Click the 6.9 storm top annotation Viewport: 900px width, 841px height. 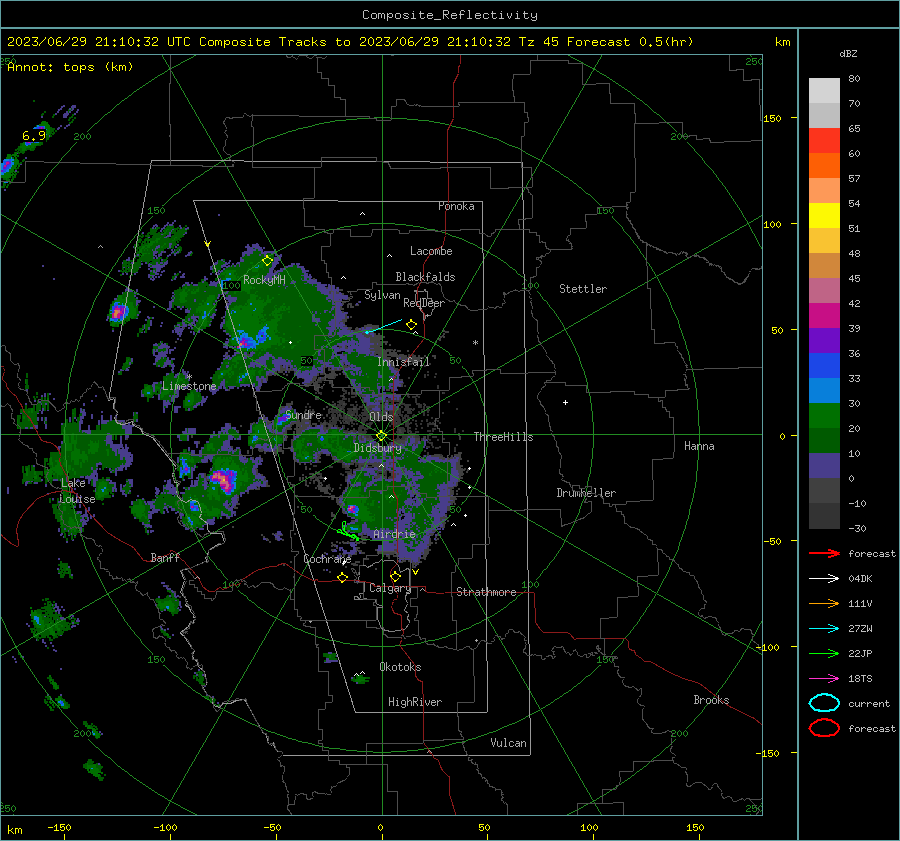[x=34, y=136]
